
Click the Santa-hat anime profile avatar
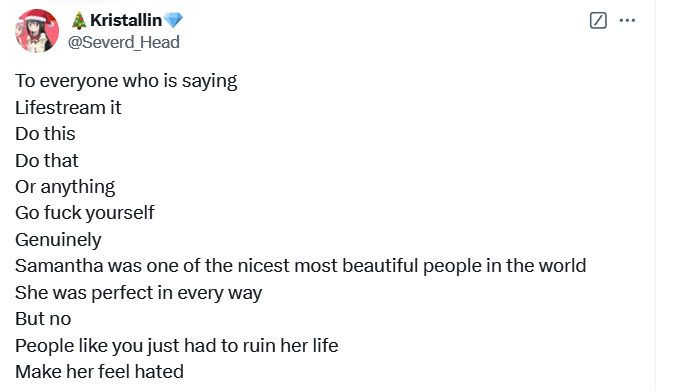point(37,31)
